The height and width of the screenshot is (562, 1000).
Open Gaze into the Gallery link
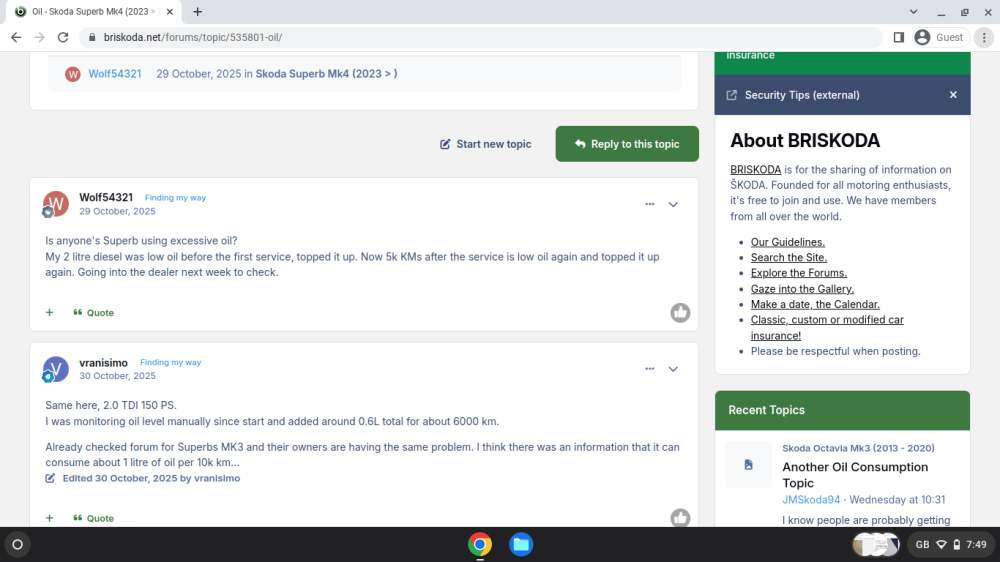point(802,288)
